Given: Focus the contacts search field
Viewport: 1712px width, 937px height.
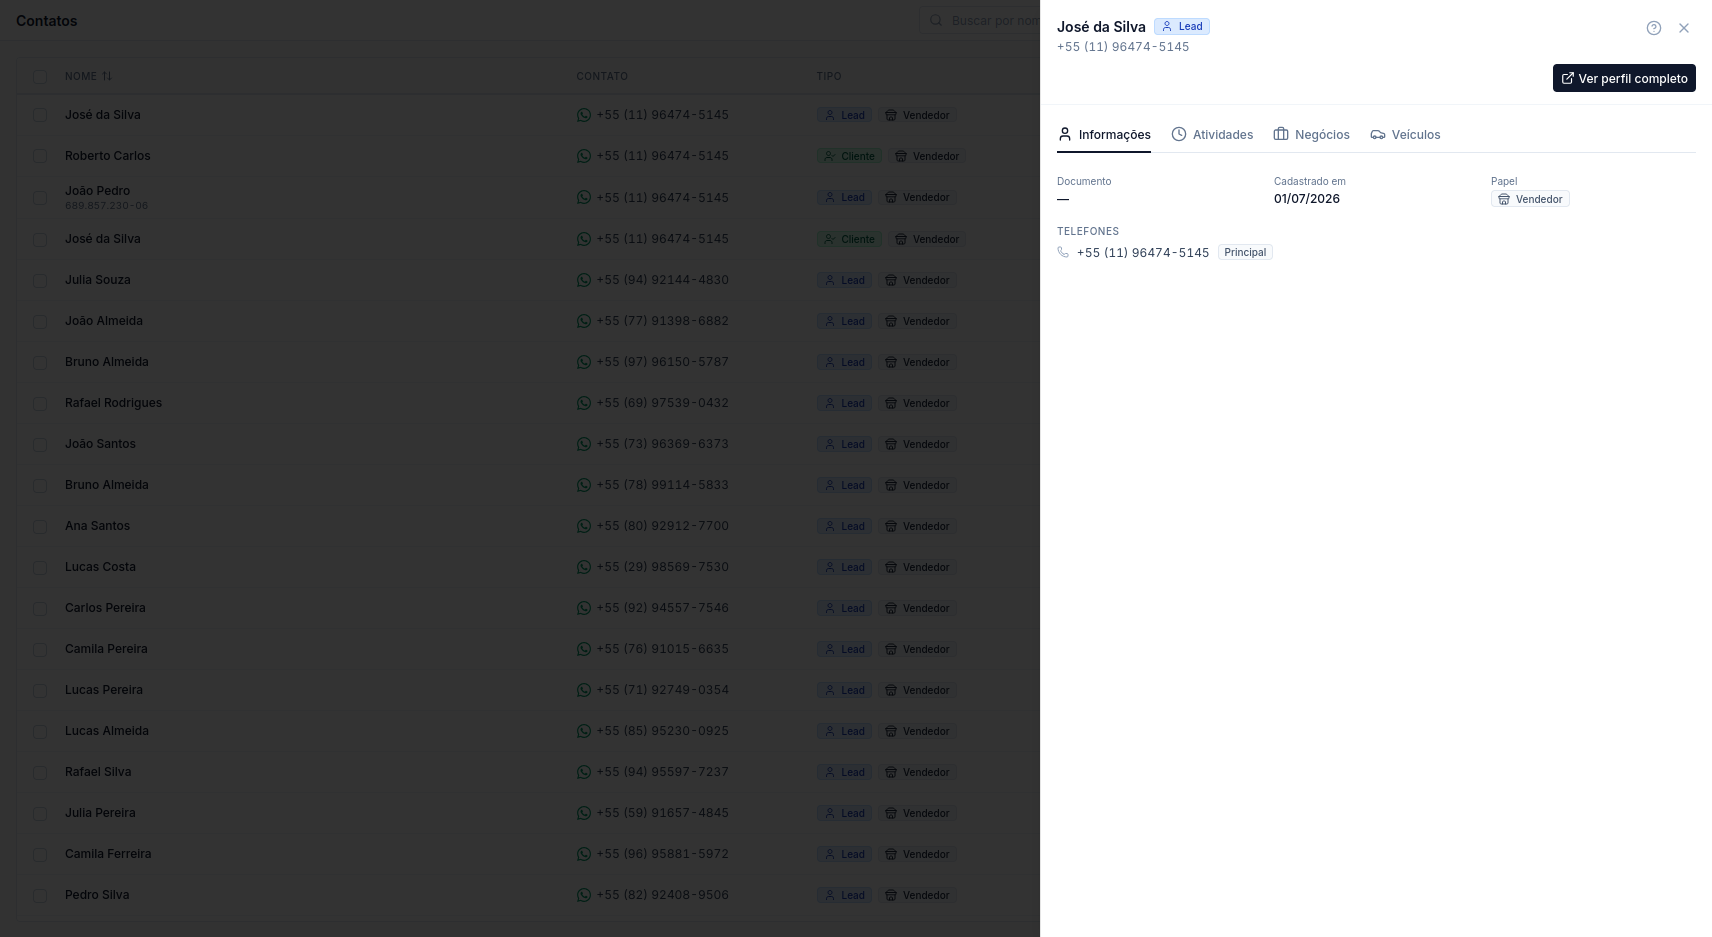Looking at the screenshot, I should (980, 20).
